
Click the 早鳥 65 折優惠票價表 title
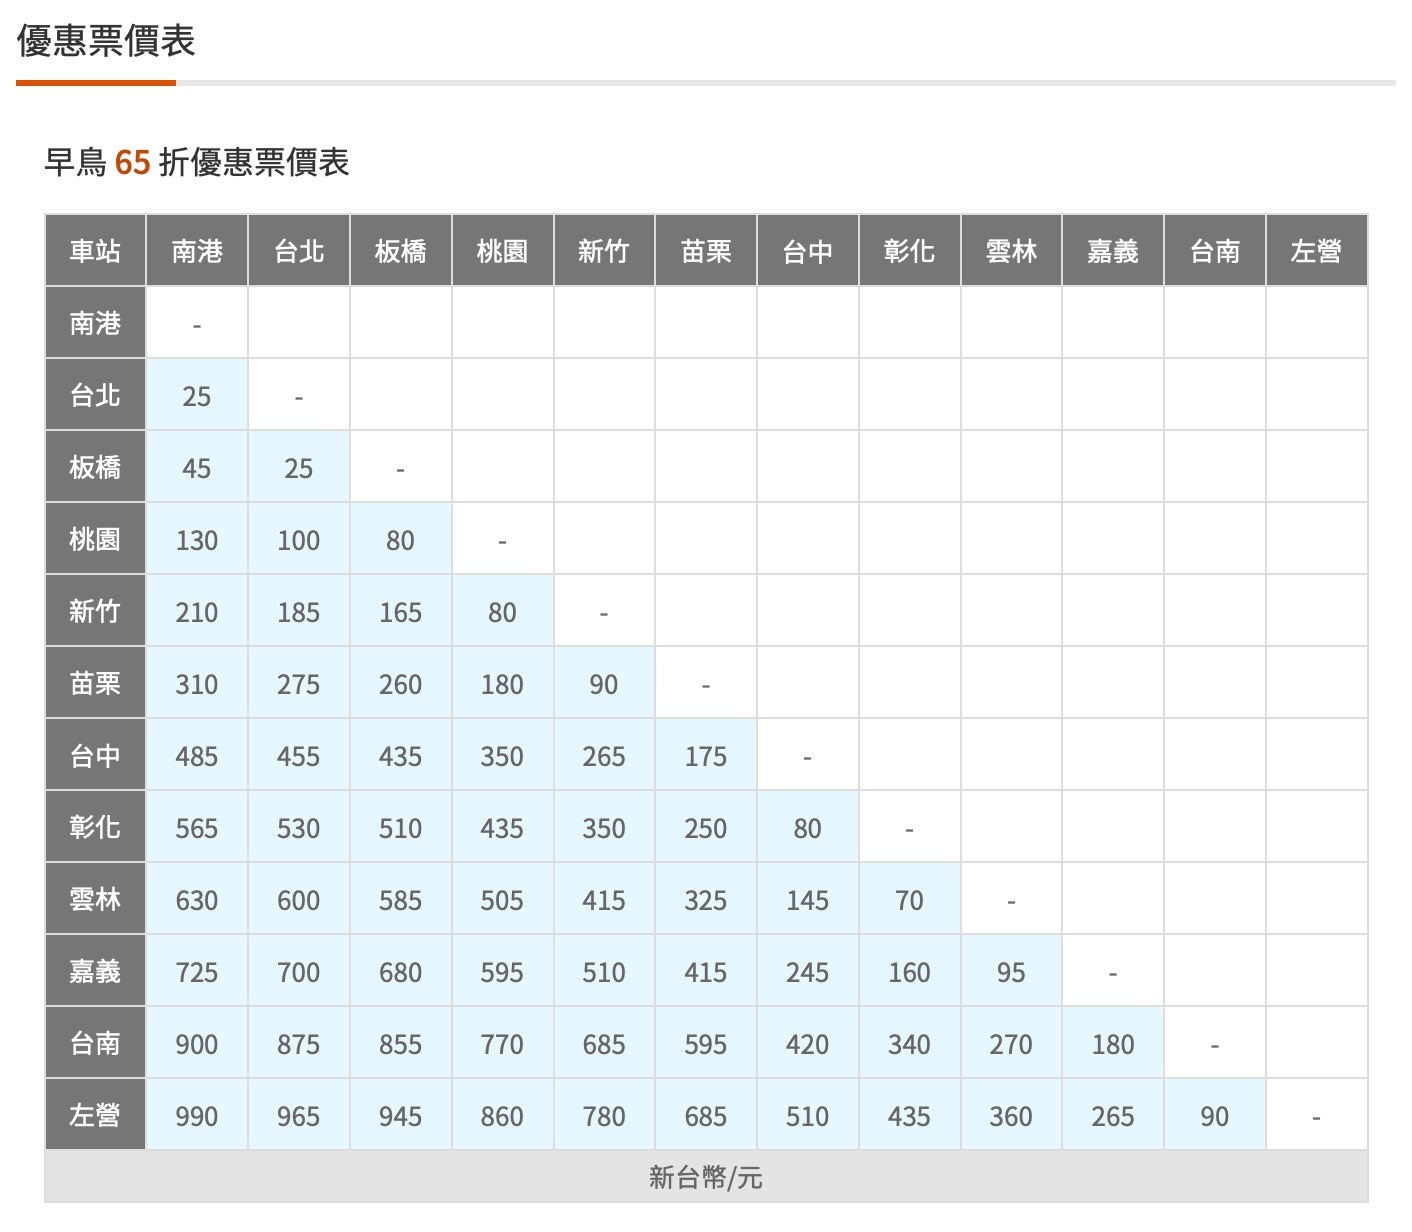point(197,162)
